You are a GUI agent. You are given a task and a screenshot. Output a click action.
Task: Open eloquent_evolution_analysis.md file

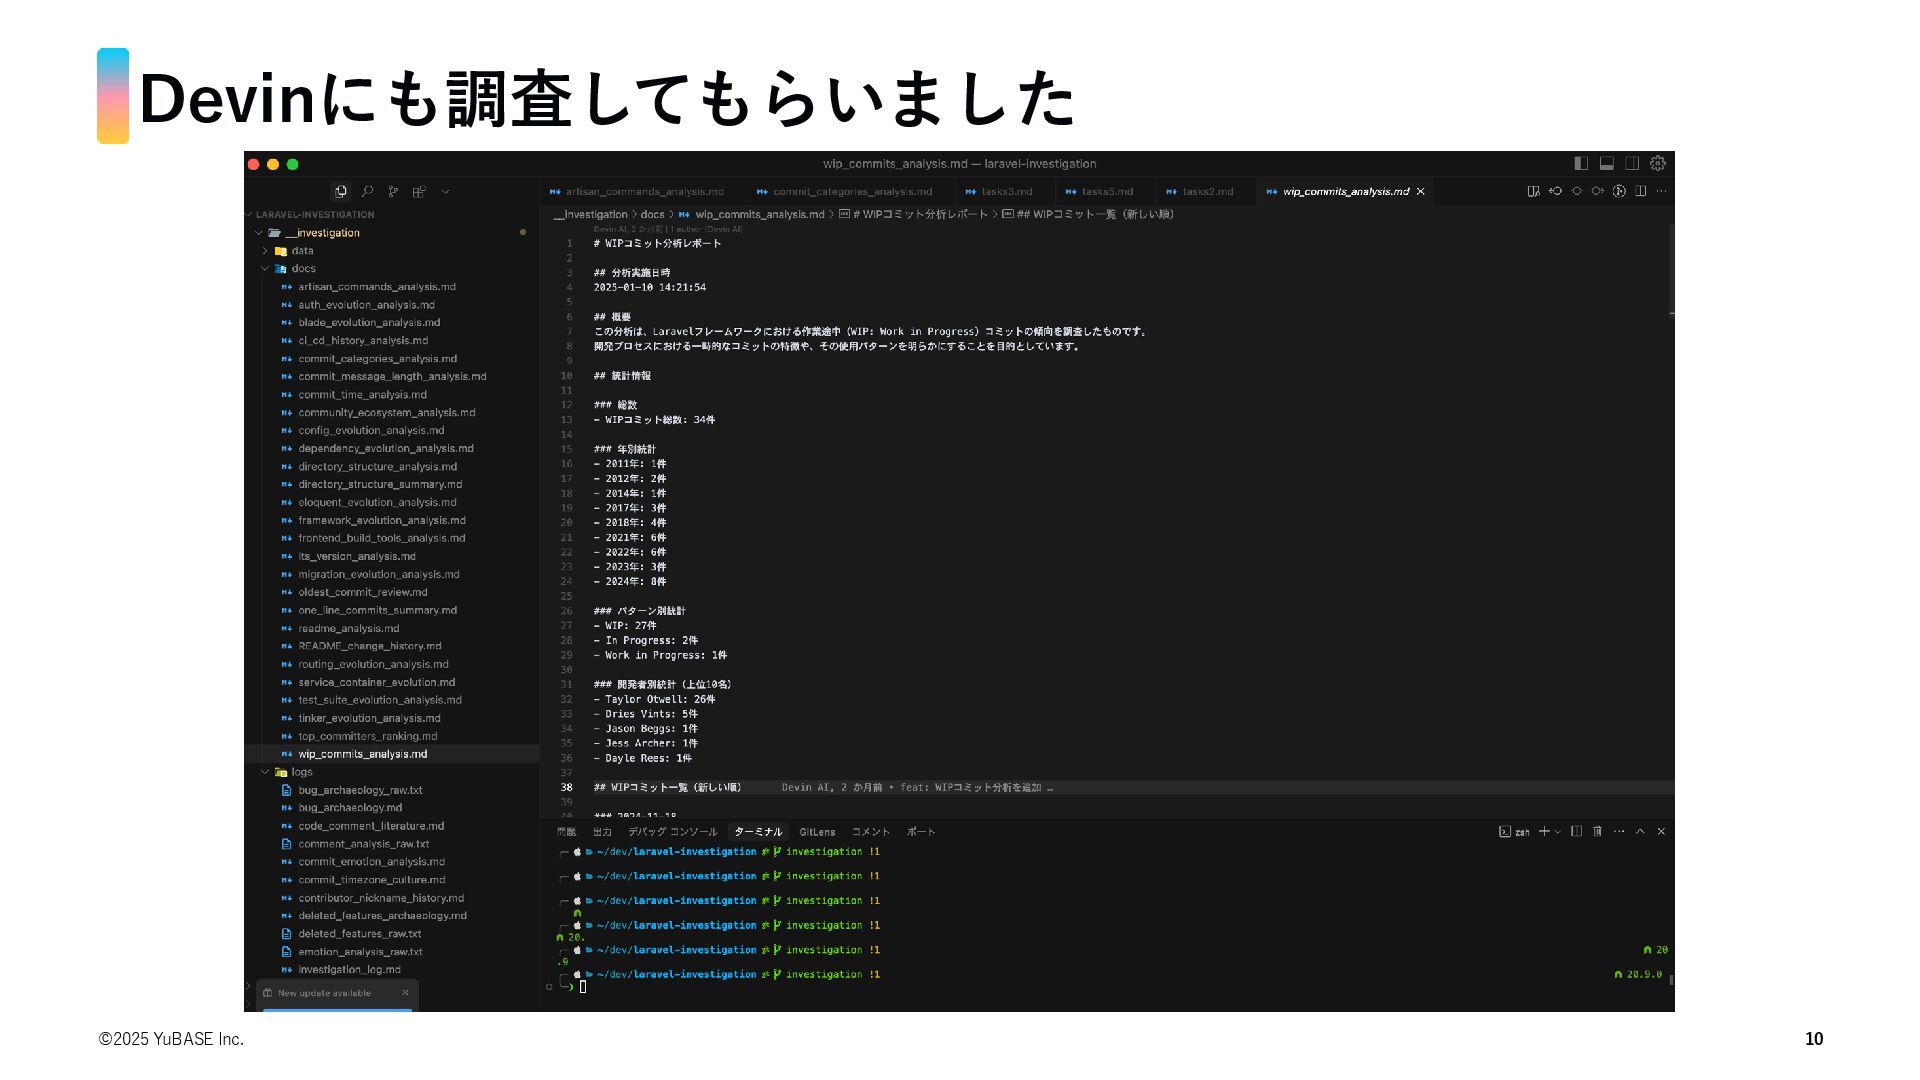coord(377,502)
